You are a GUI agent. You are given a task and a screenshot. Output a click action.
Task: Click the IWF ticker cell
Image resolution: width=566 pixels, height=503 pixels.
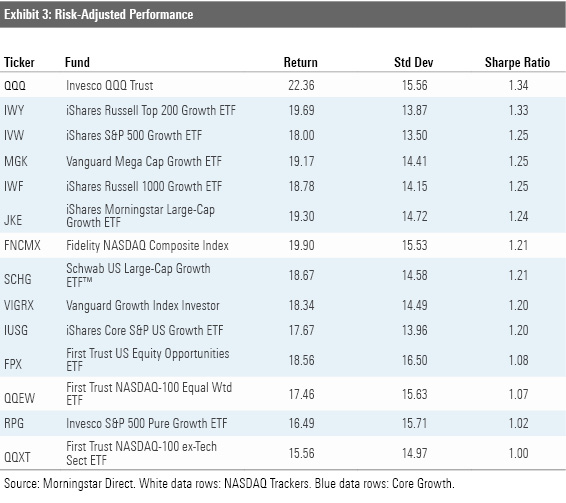click(14, 187)
